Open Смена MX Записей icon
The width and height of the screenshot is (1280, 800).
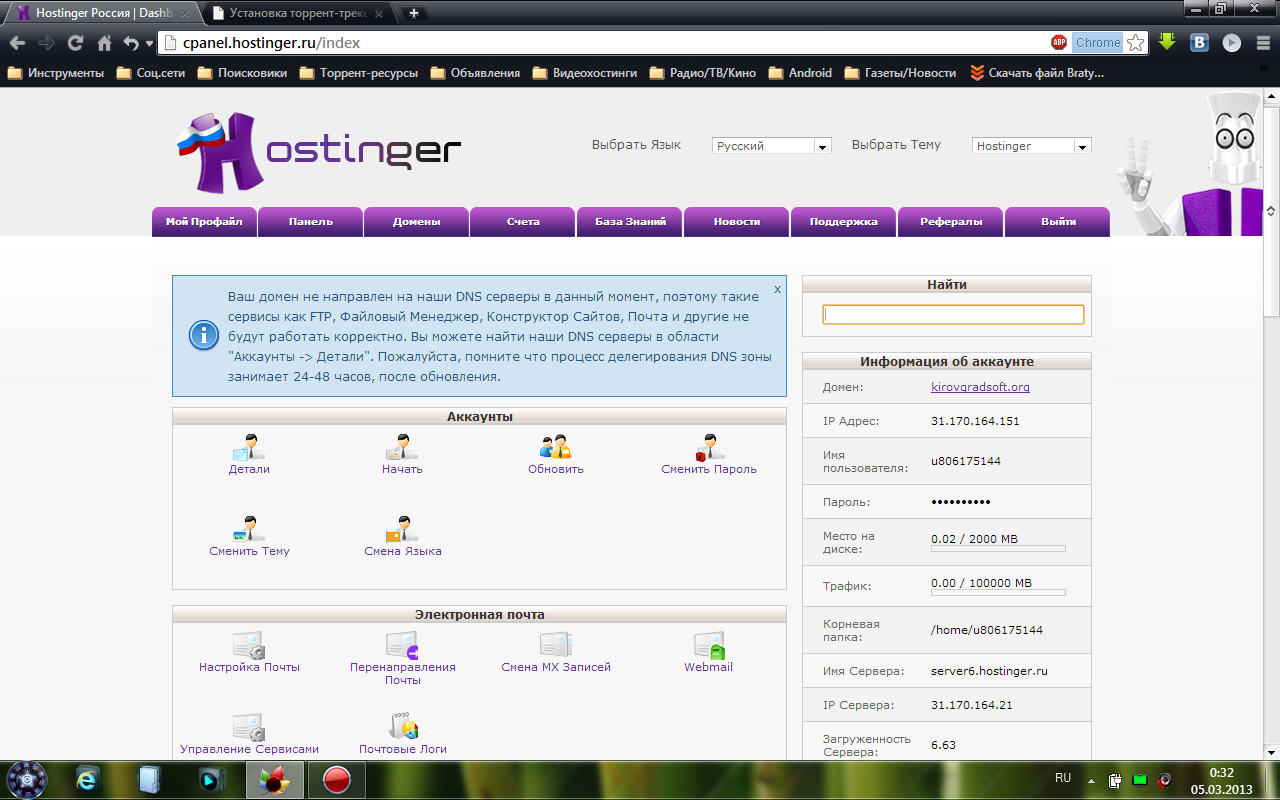pos(555,645)
